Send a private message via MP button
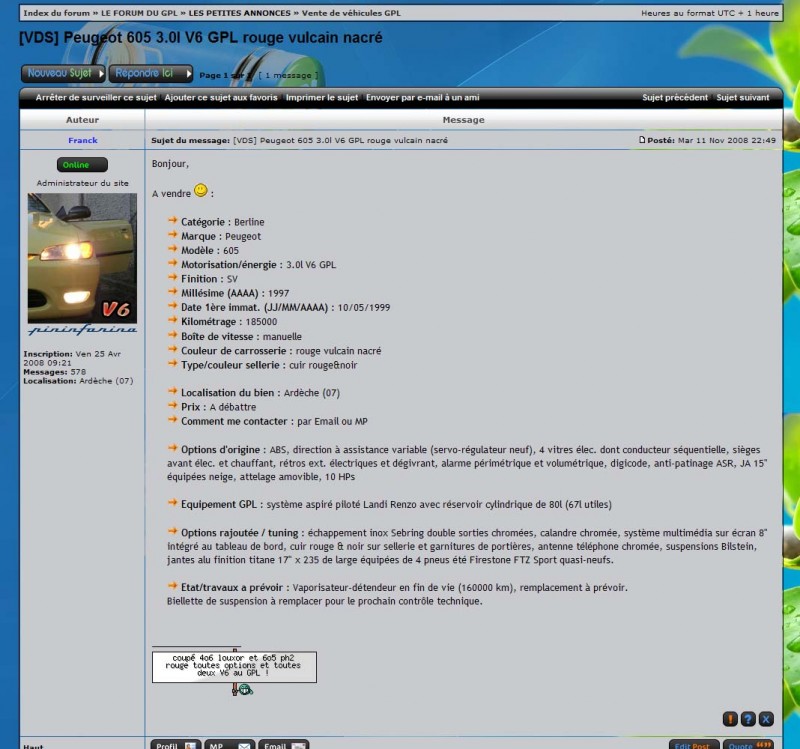Viewport: 800px width, 749px height. pyautogui.click(x=230, y=745)
